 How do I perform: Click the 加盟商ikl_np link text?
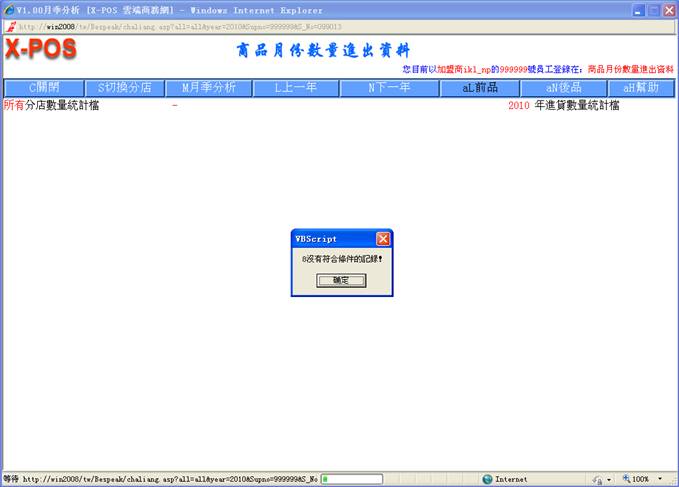[x=463, y=69]
